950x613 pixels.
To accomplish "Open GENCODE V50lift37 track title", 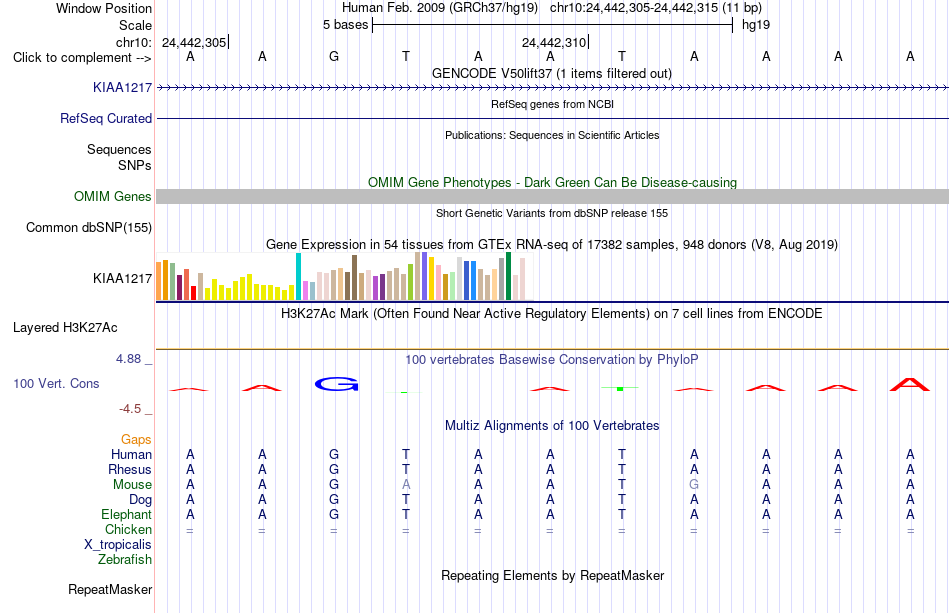I will pyautogui.click(x=552, y=74).
